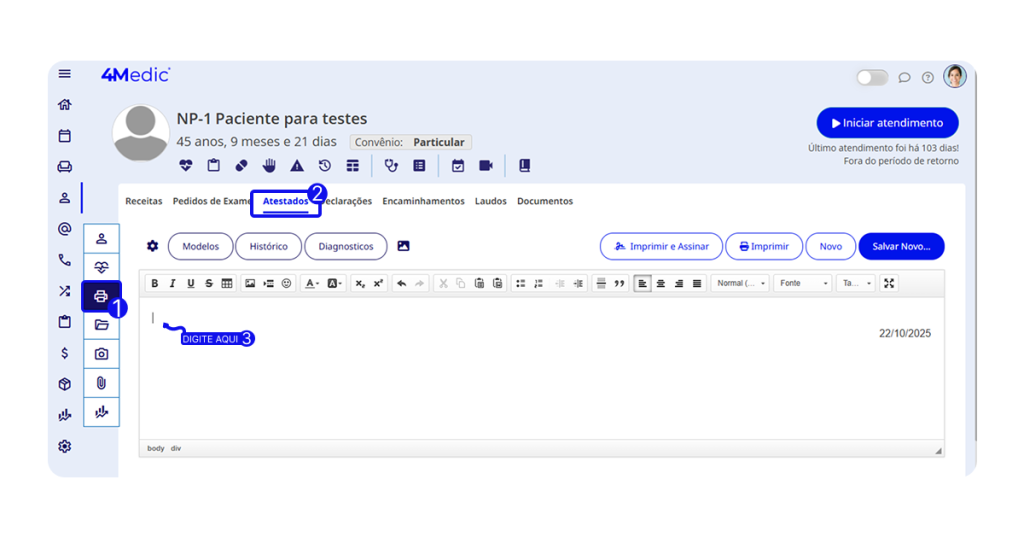Open the video camera teleconsultation icon
This screenshot has height=538, width=1024.
486,166
